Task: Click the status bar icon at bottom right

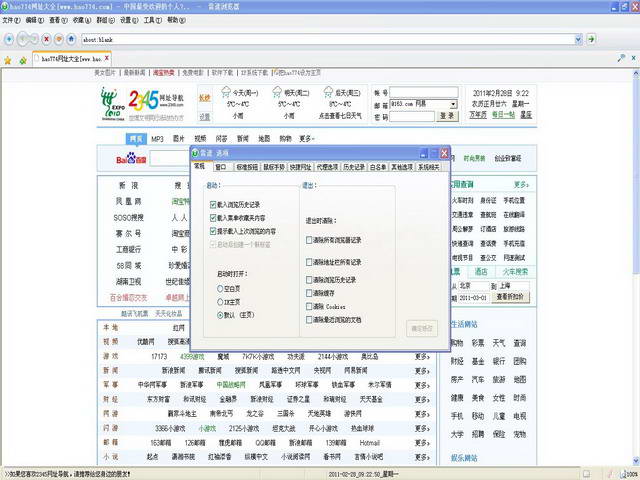Action: (x=624, y=474)
